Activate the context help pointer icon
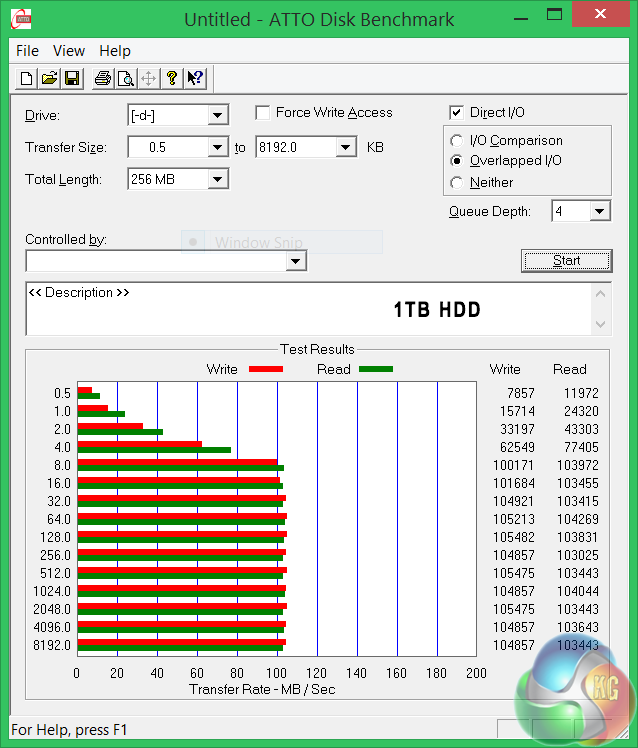This screenshot has height=748, width=638. 195,79
